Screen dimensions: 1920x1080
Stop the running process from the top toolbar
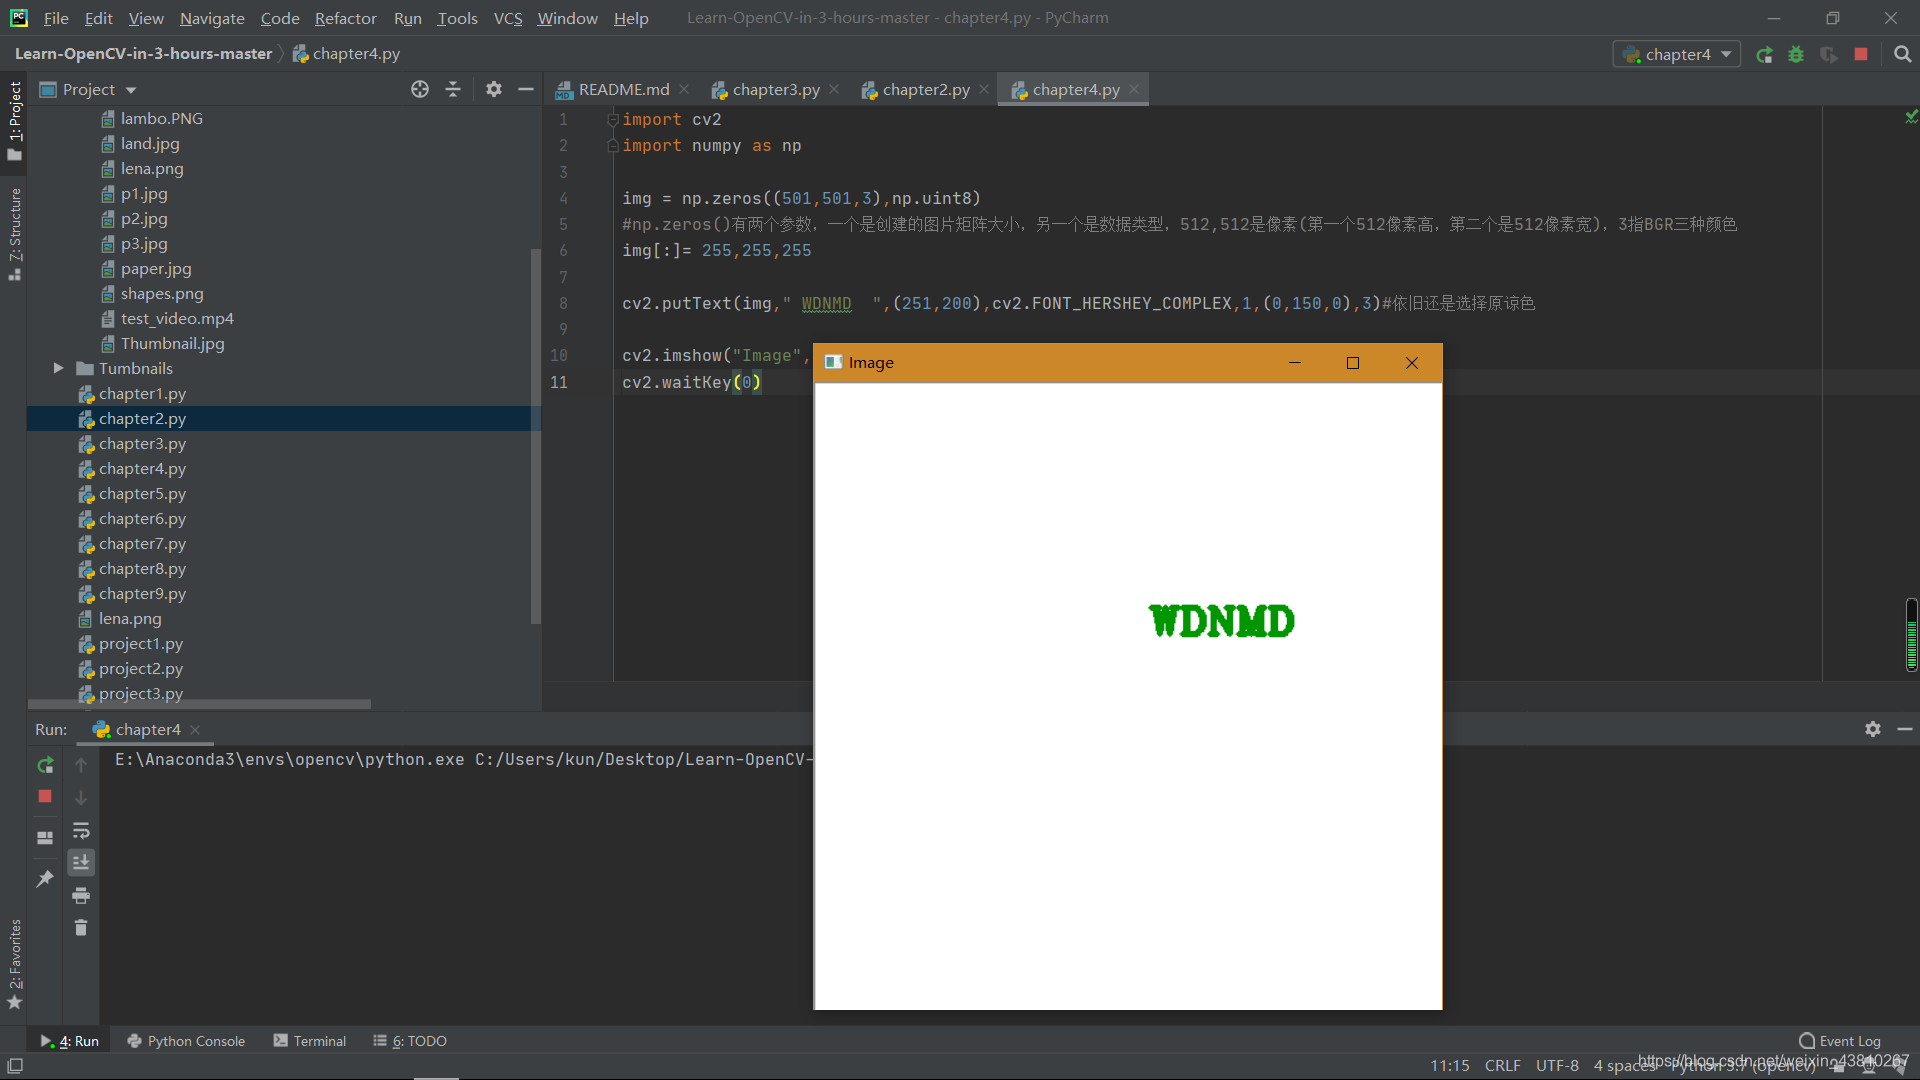[x=1861, y=55]
